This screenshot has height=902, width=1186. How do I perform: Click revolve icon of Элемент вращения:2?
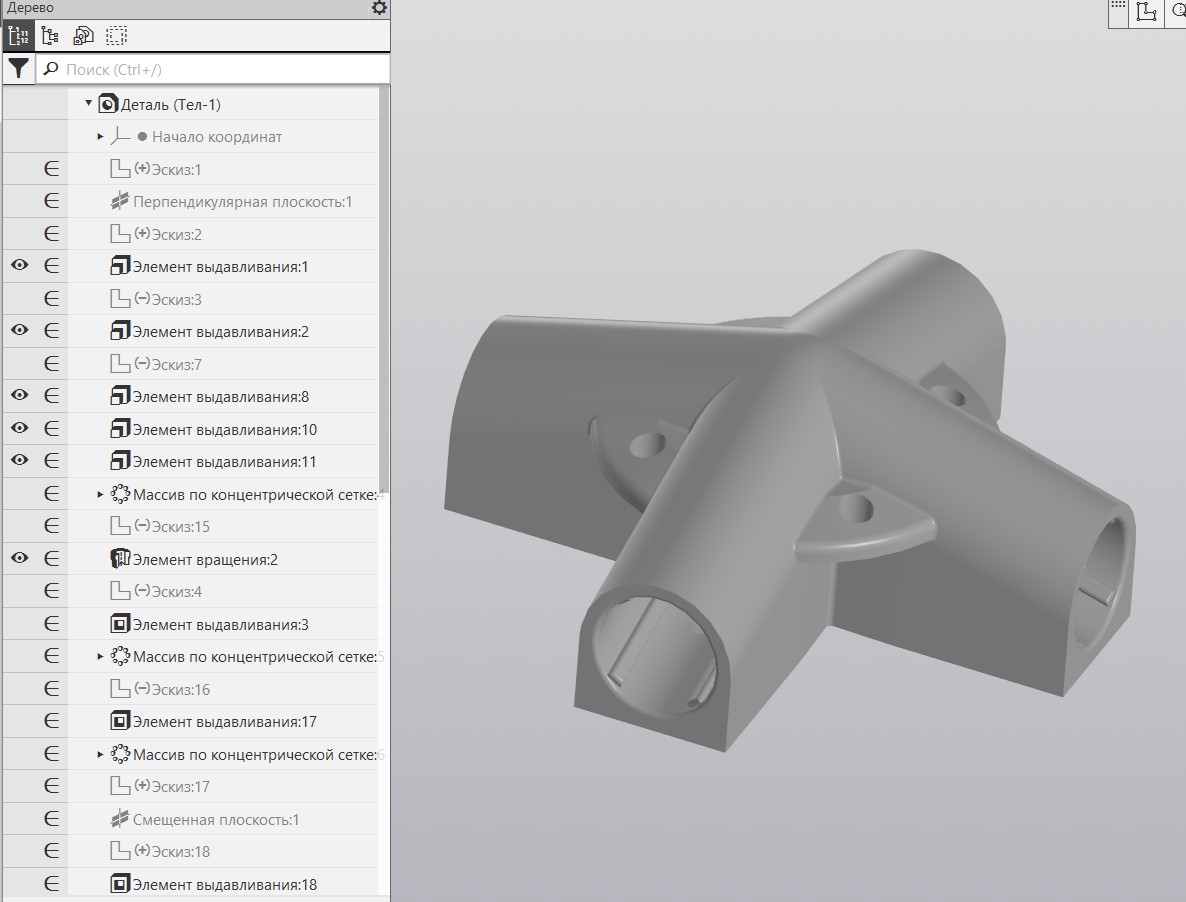(120, 559)
